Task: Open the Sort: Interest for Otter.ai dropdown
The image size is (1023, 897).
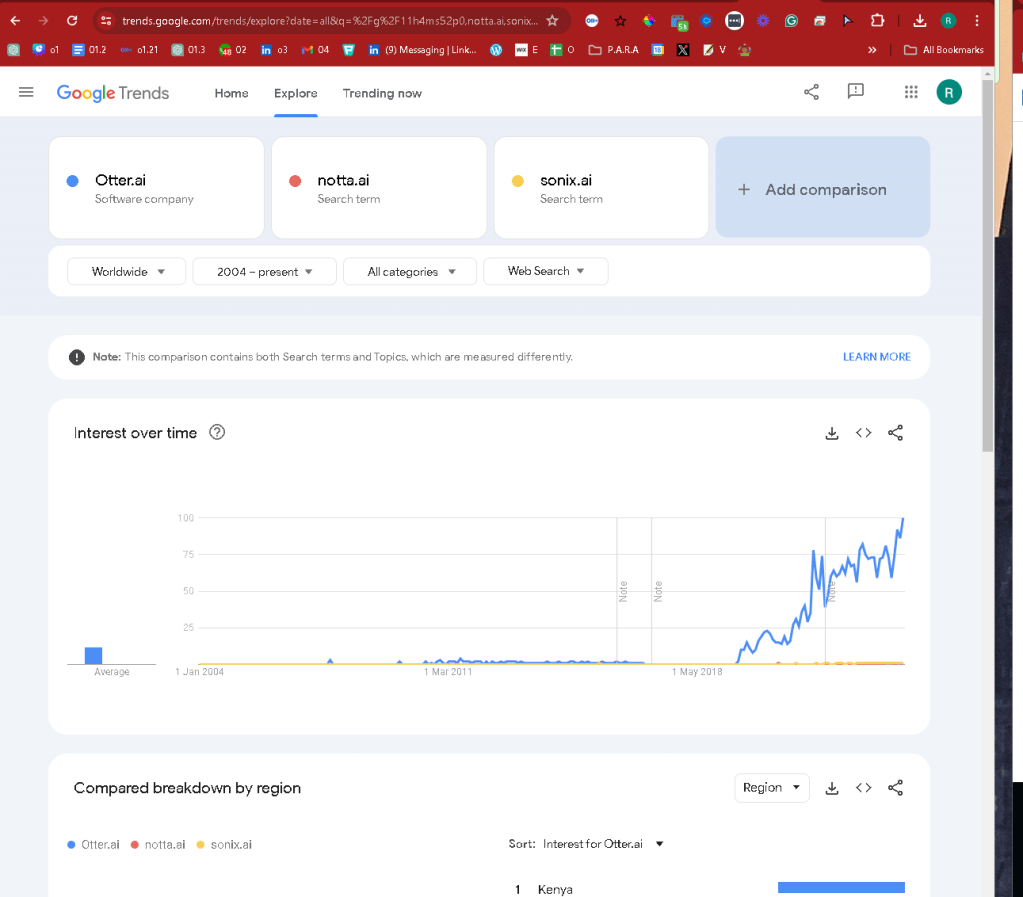Action: (586, 844)
